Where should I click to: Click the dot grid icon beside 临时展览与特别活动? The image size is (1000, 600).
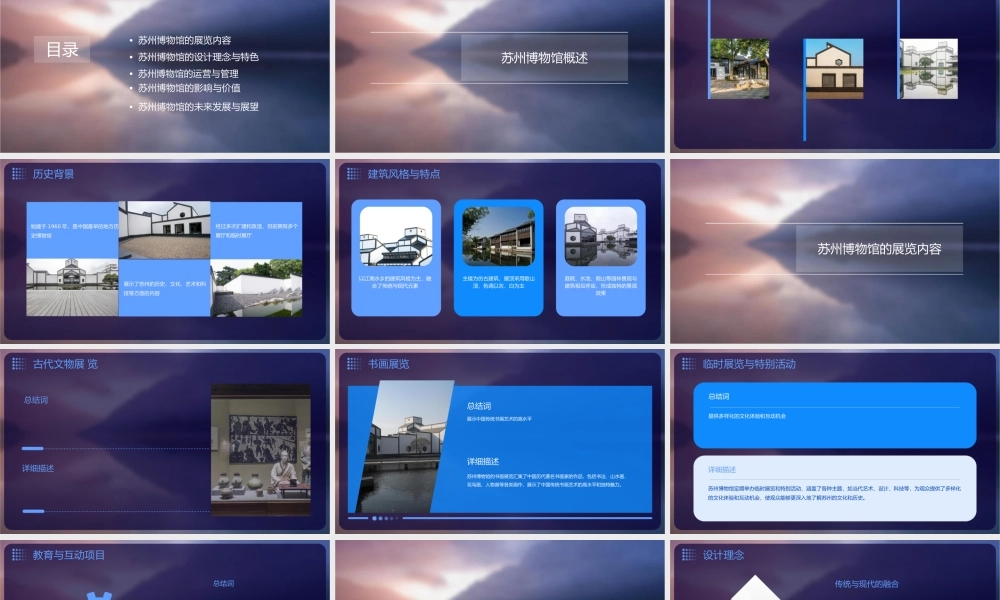point(688,364)
